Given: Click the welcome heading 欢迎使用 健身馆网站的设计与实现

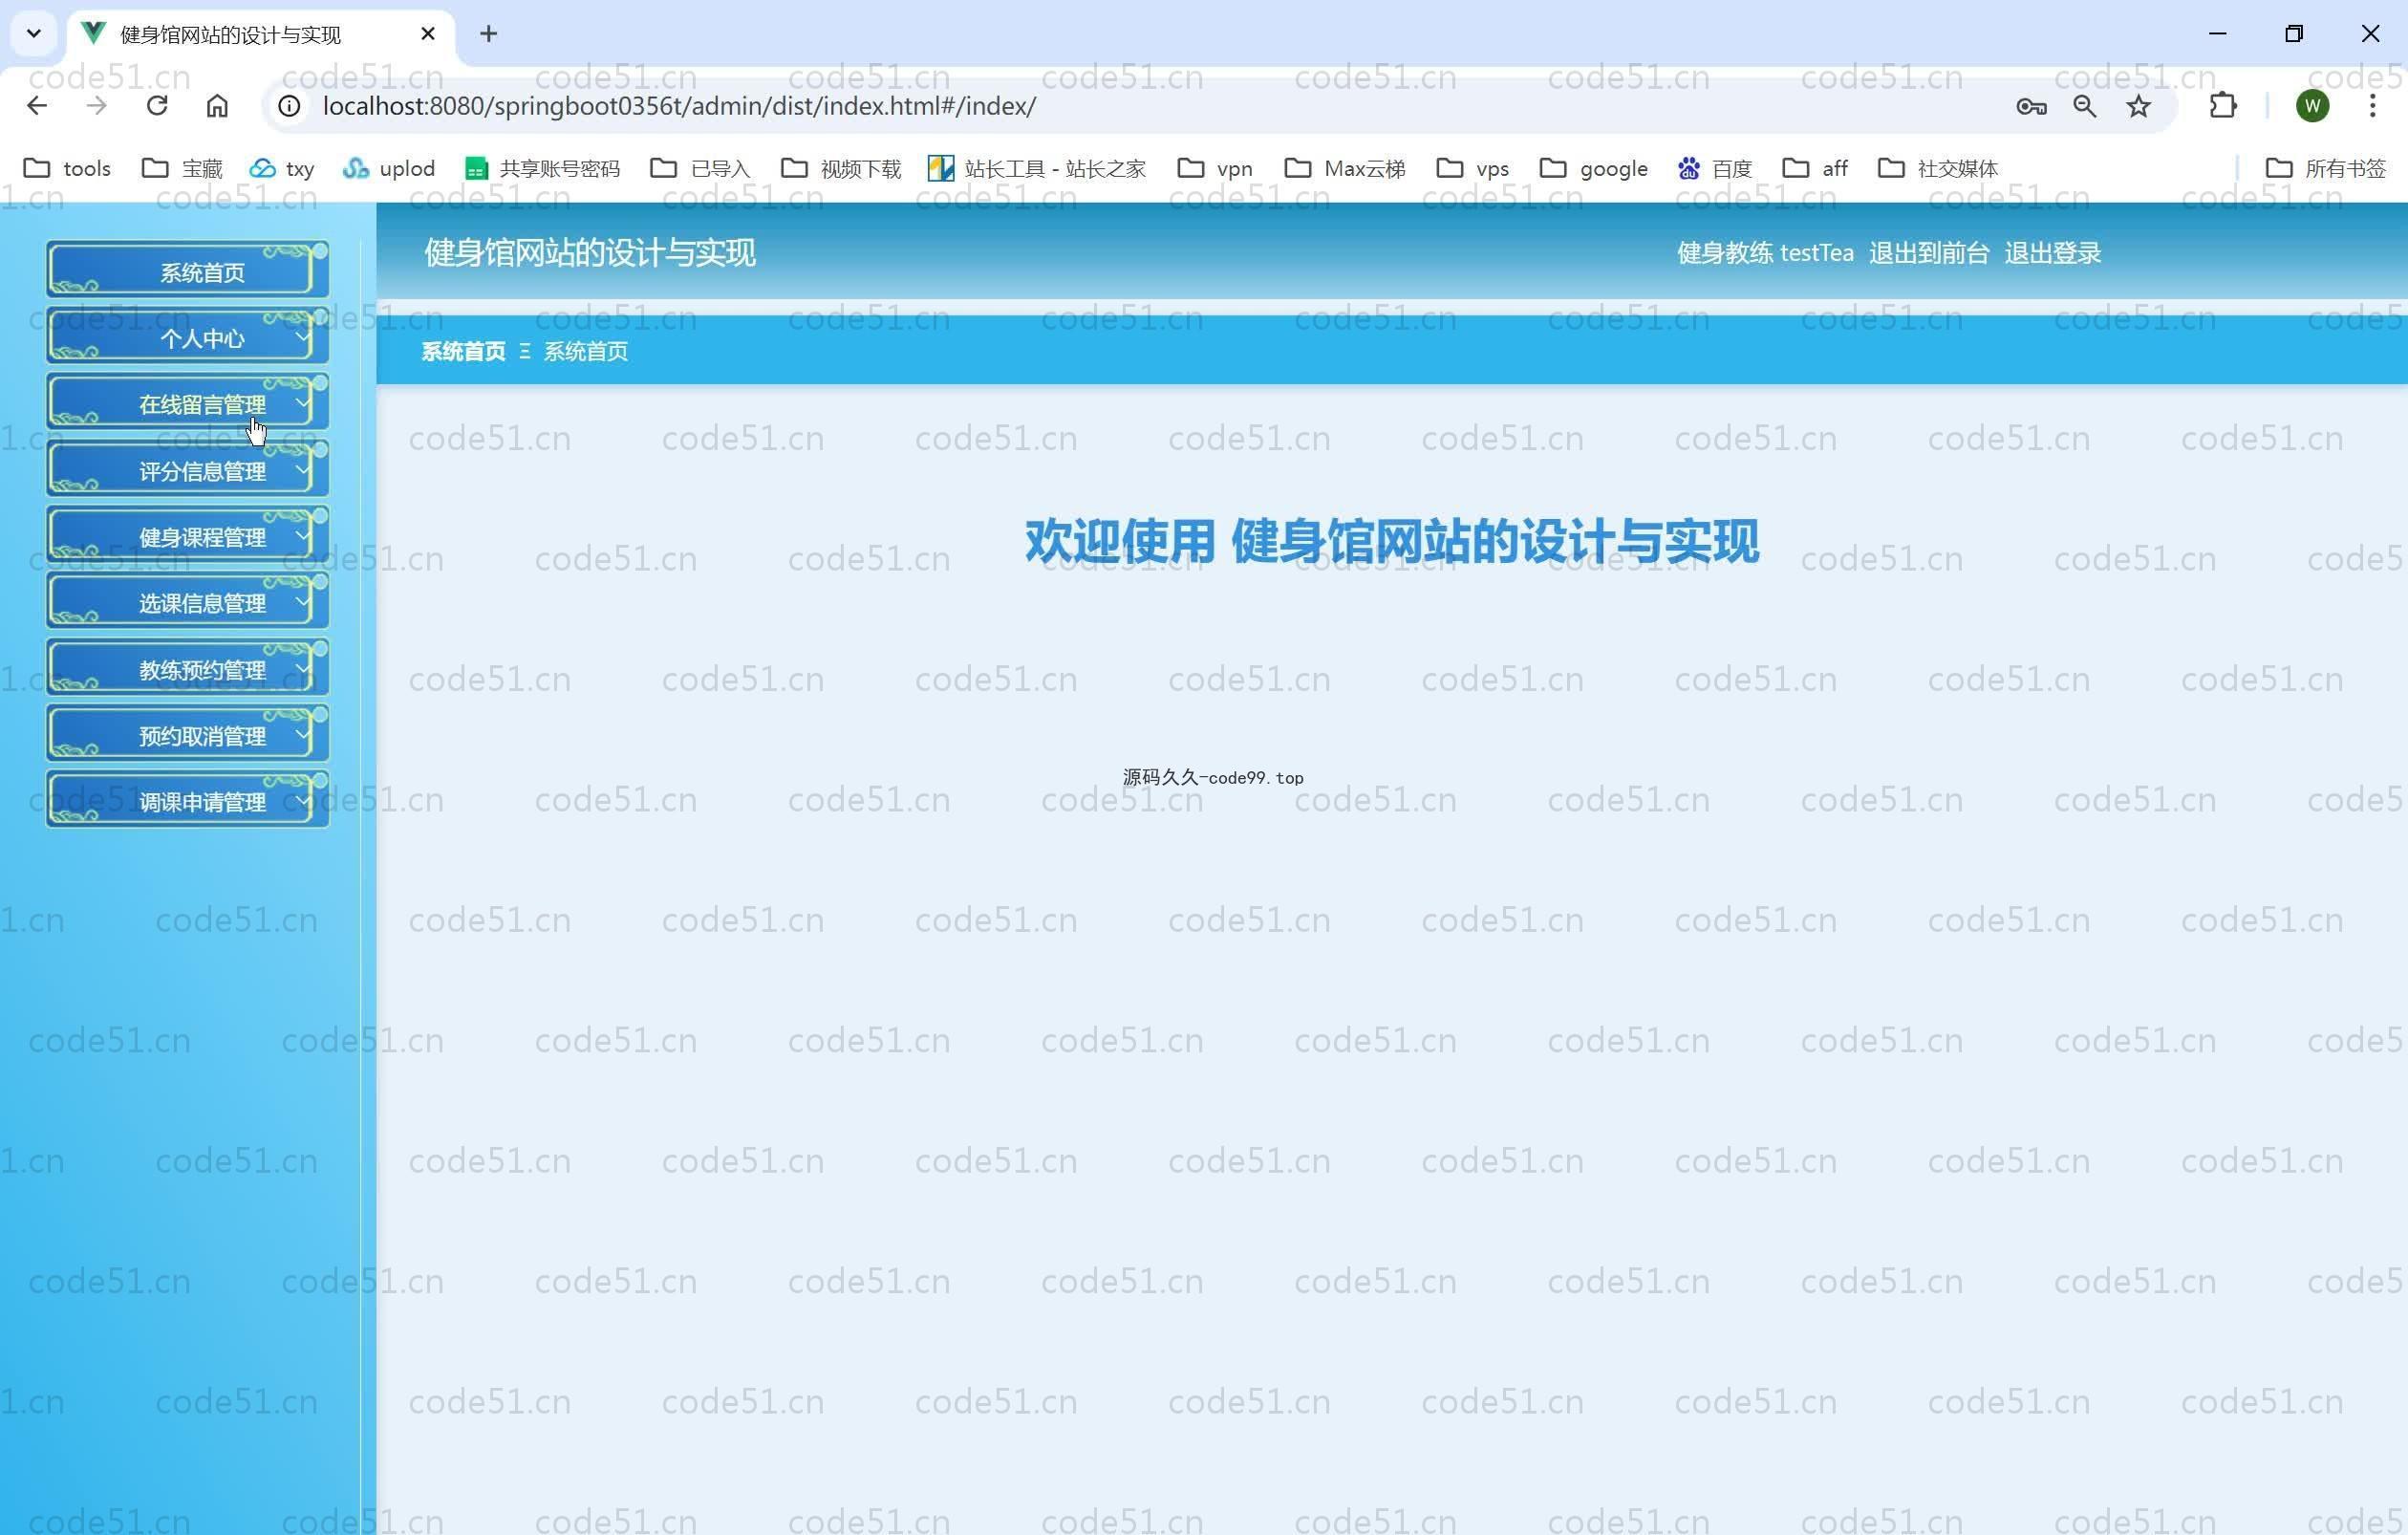Looking at the screenshot, I should tap(1391, 541).
